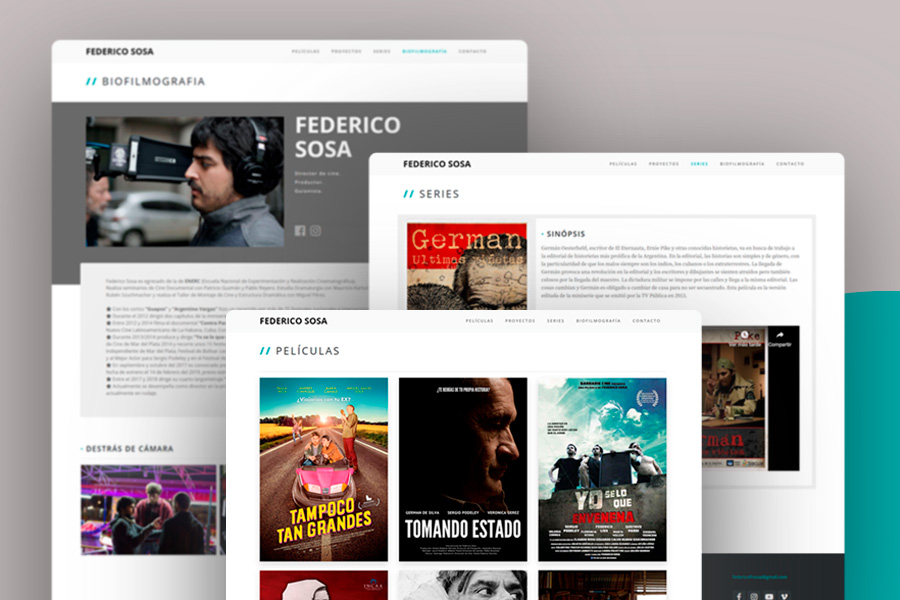Open the Facebook icon under Federico Sosa's bio

(300, 231)
